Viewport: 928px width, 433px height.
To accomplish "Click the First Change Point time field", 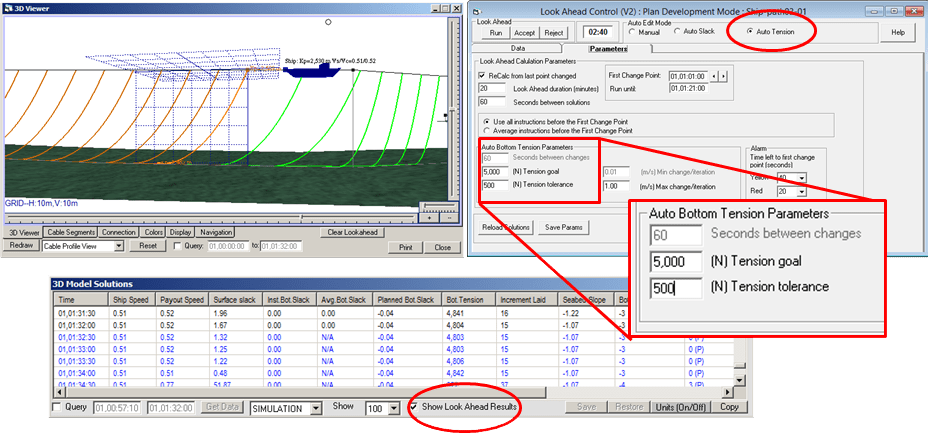I will coord(688,76).
